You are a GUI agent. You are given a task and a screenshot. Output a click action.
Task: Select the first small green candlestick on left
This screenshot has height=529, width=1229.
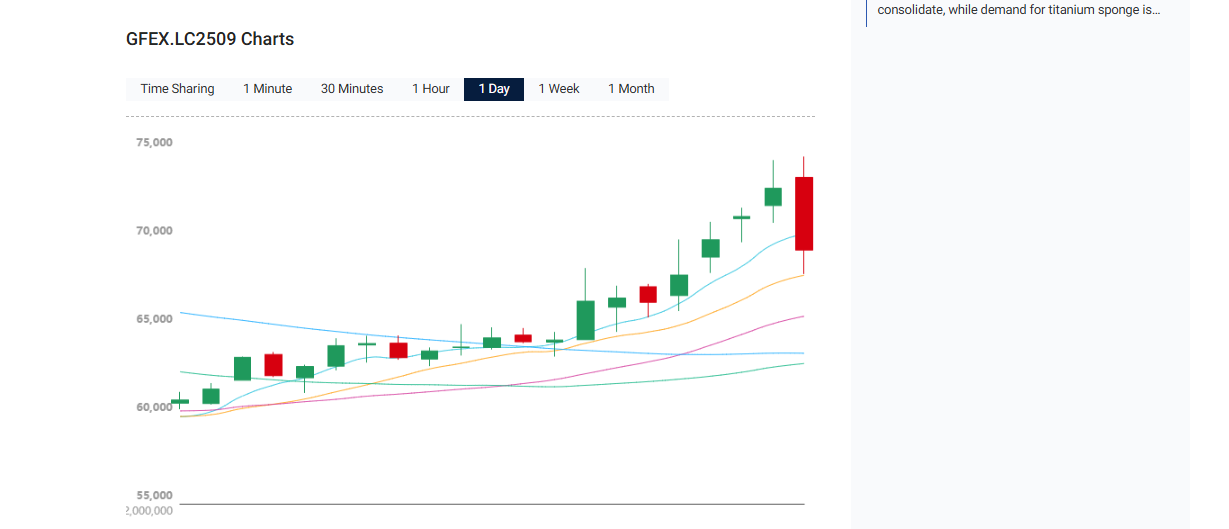(180, 401)
